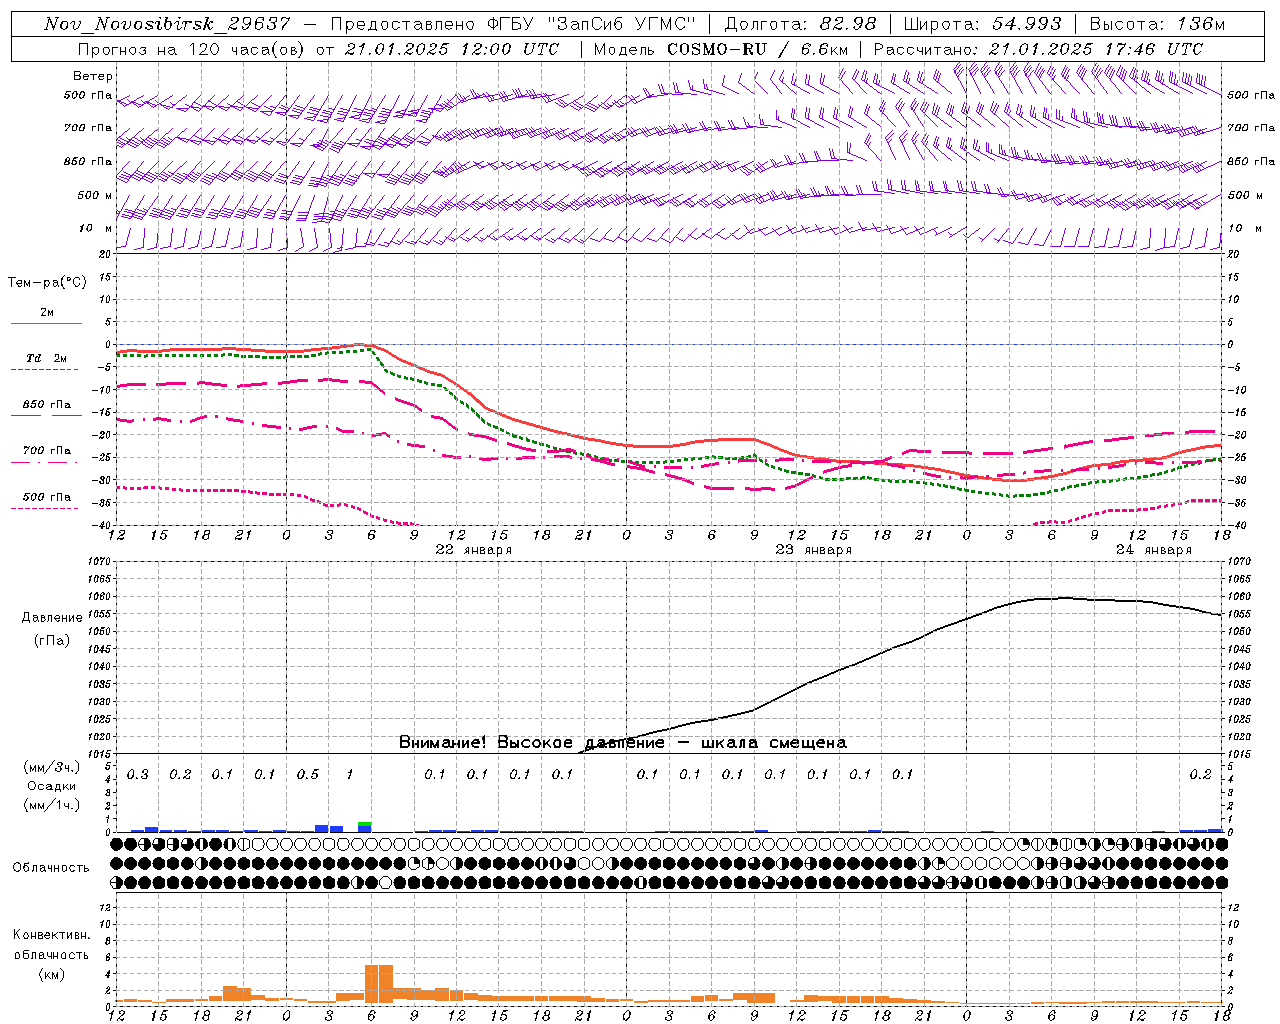Click the (мм/3ч.) unit label

pos(52,768)
